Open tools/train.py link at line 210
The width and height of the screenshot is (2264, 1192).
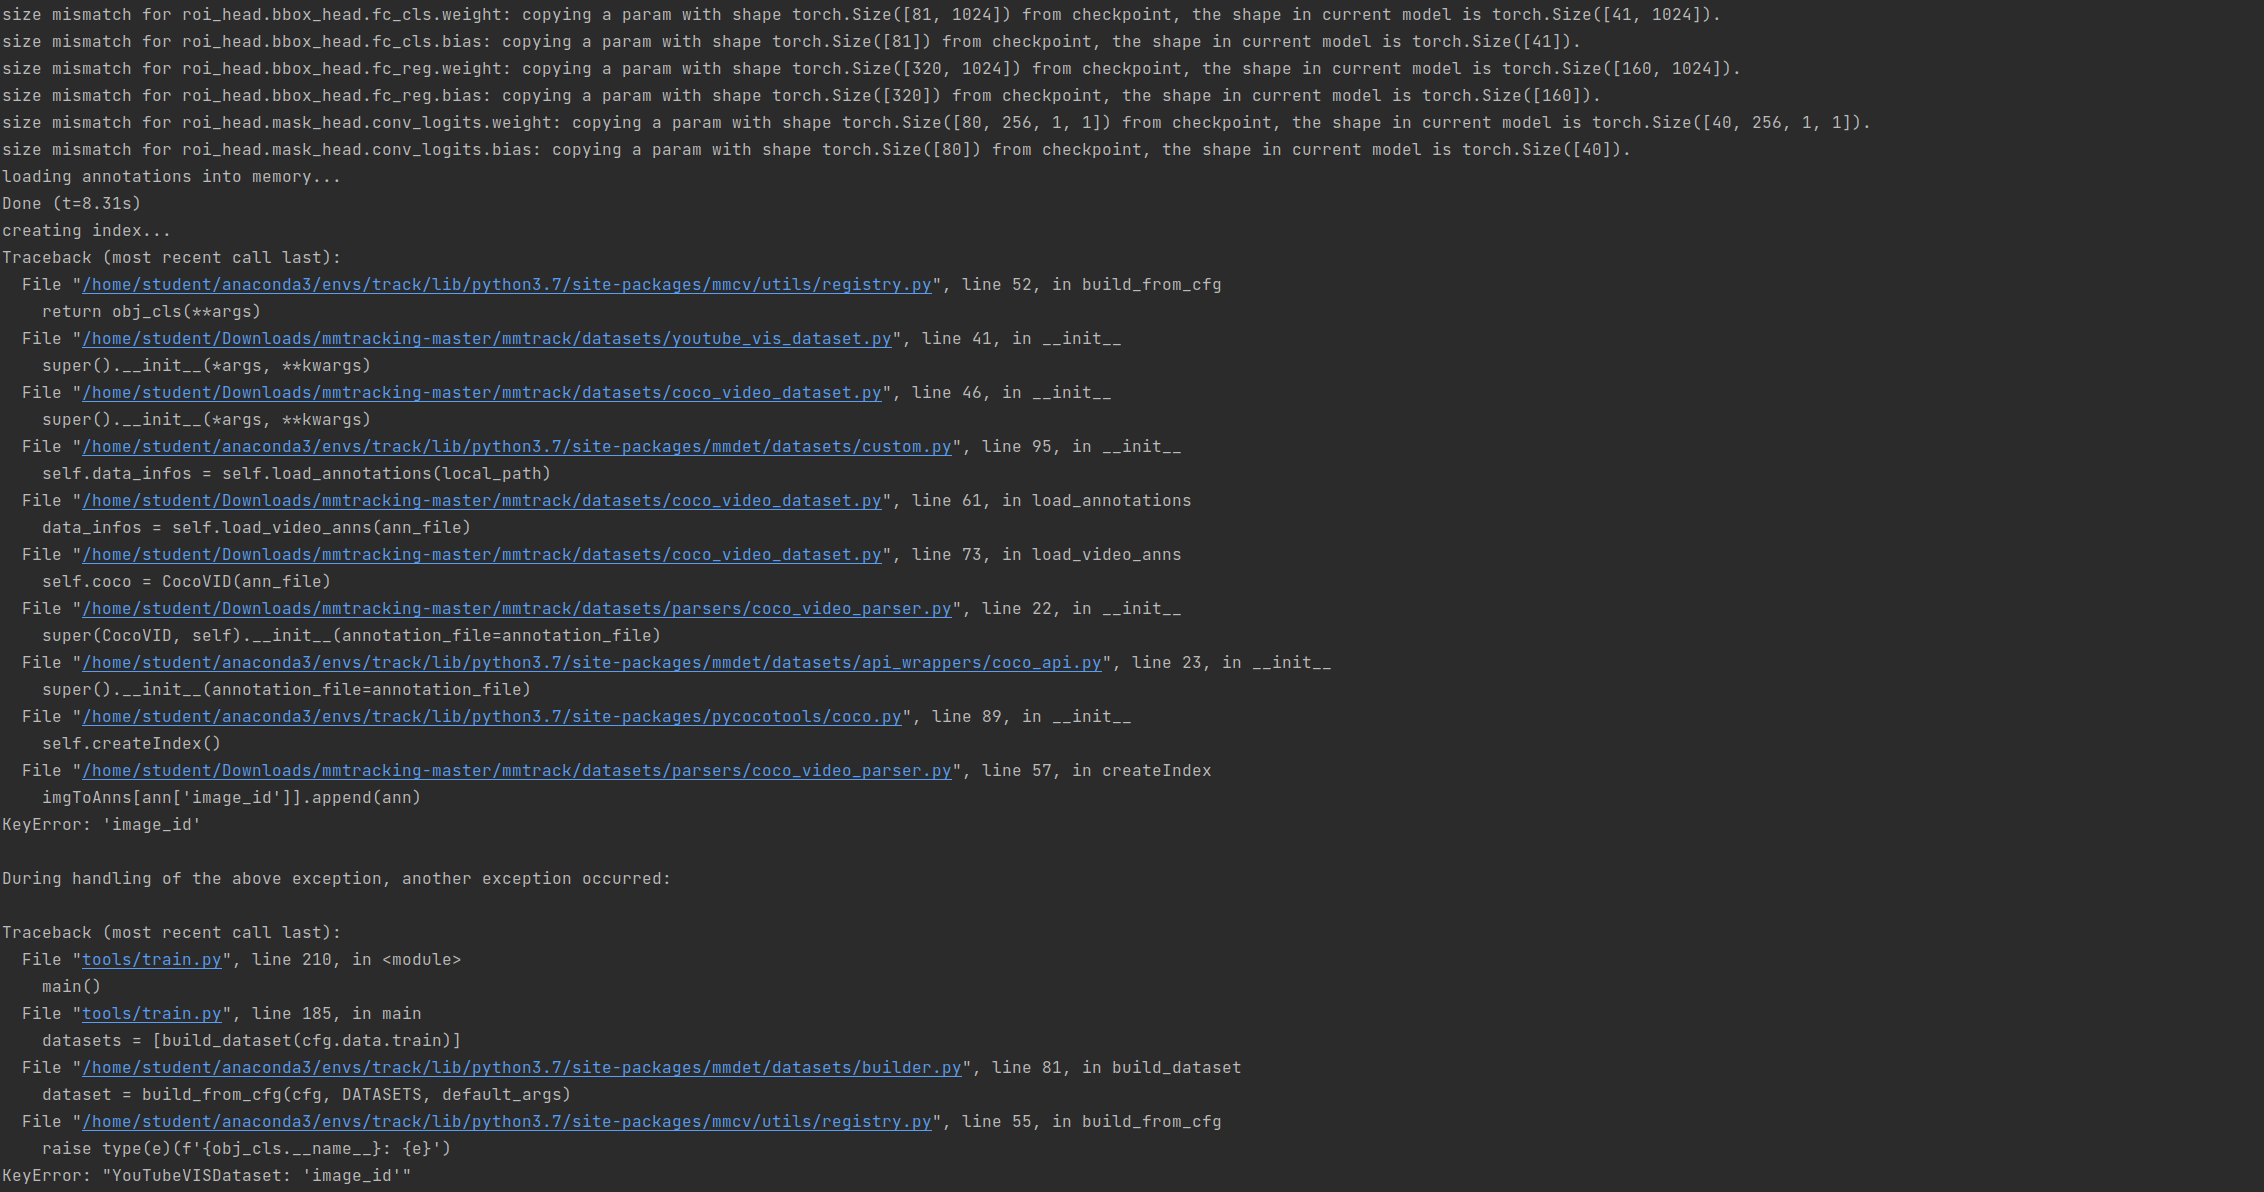(x=151, y=960)
